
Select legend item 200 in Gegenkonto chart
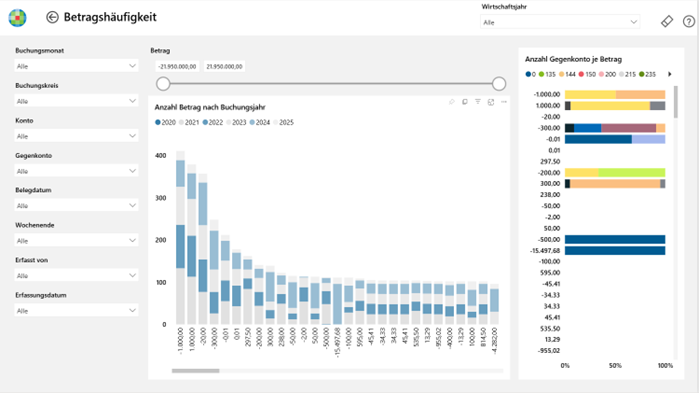(x=607, y=74)
